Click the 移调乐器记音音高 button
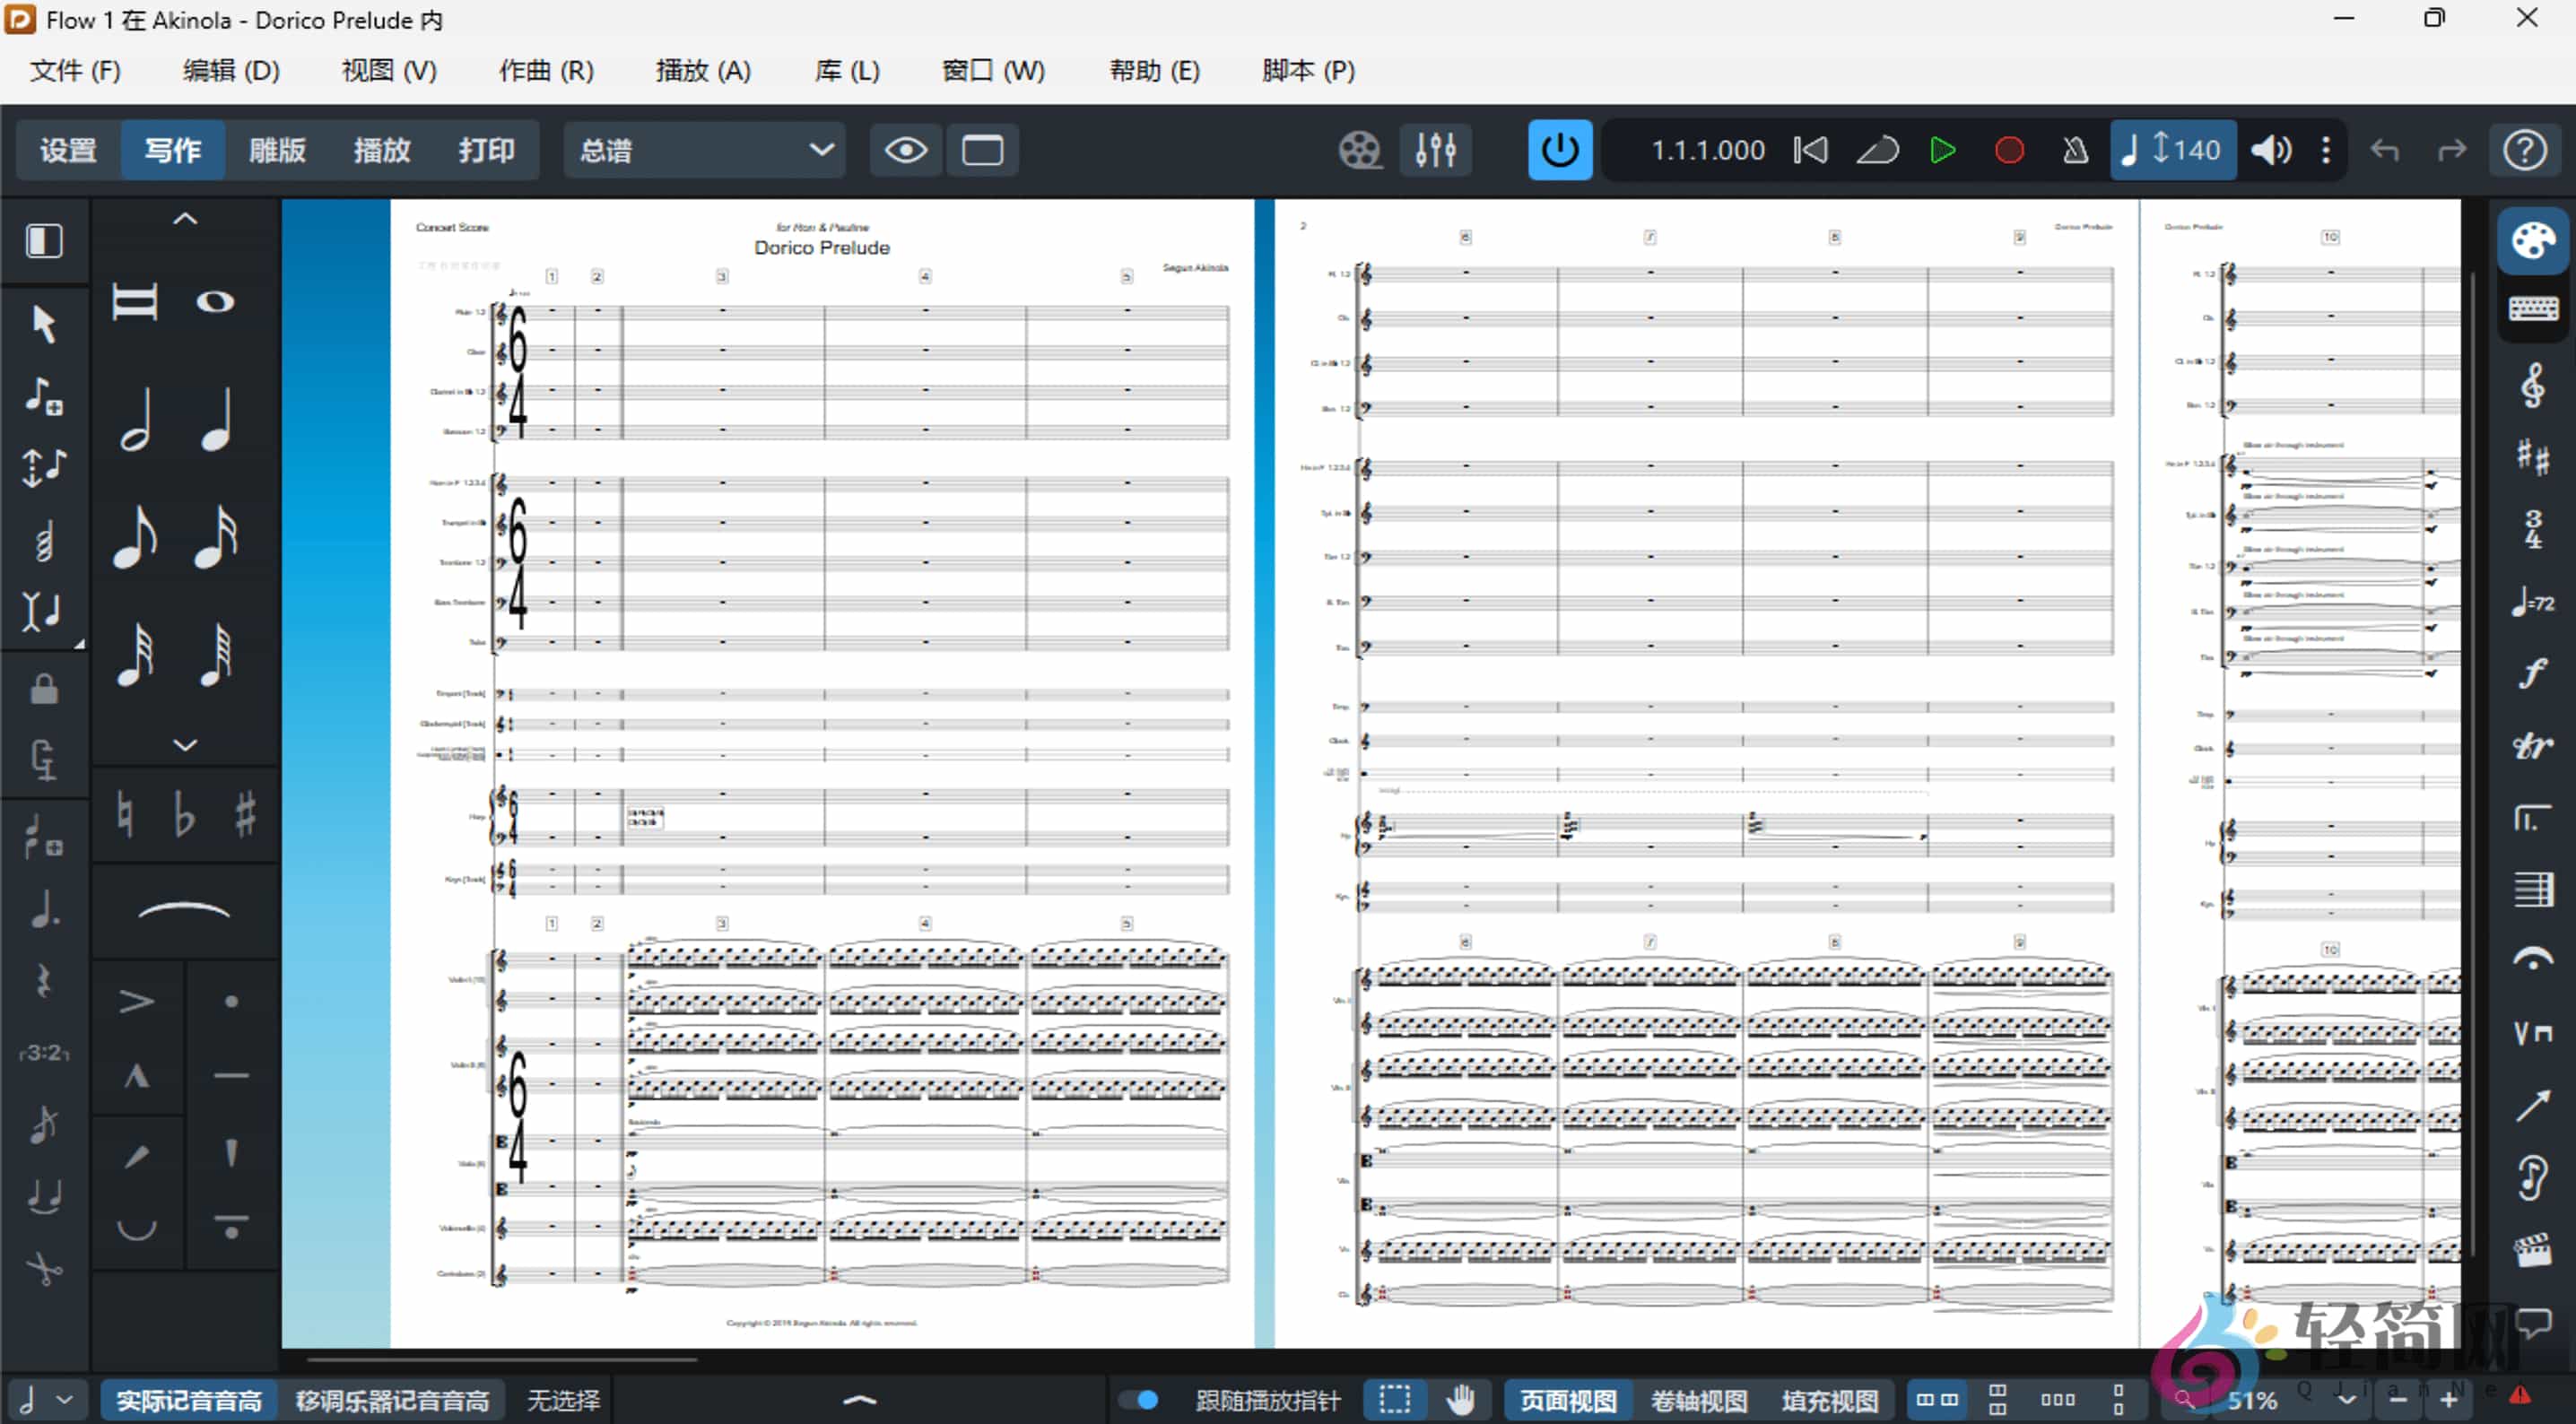The width and height of the screenshot is (2576, 1424). (392, 1400)
